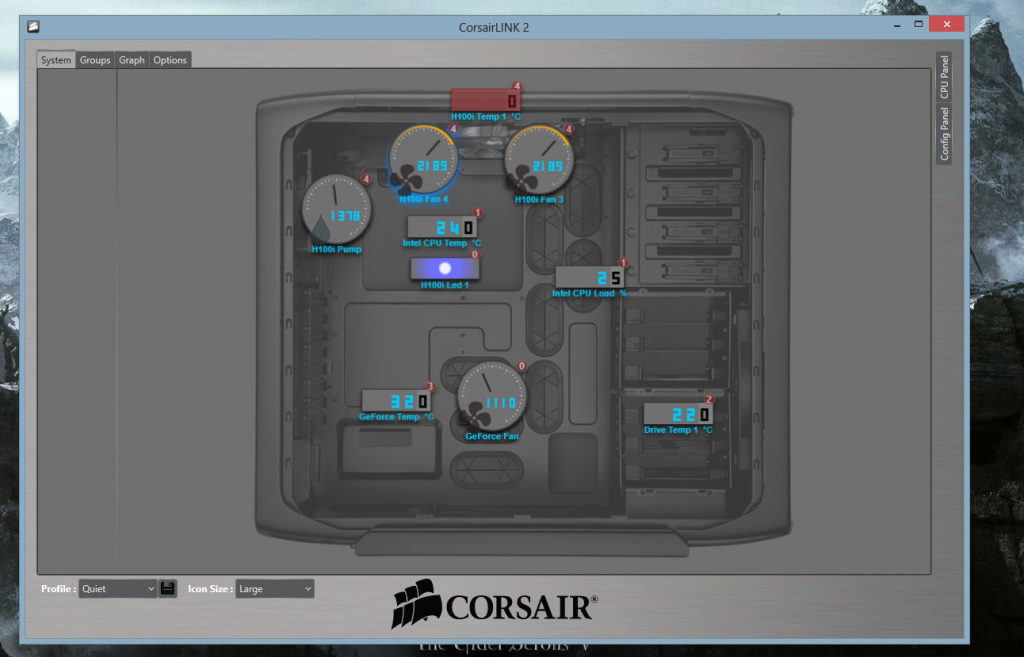Open the H100i Temp 1 sensor bar
1024x657 pixels.
click(x=486, y=98)
